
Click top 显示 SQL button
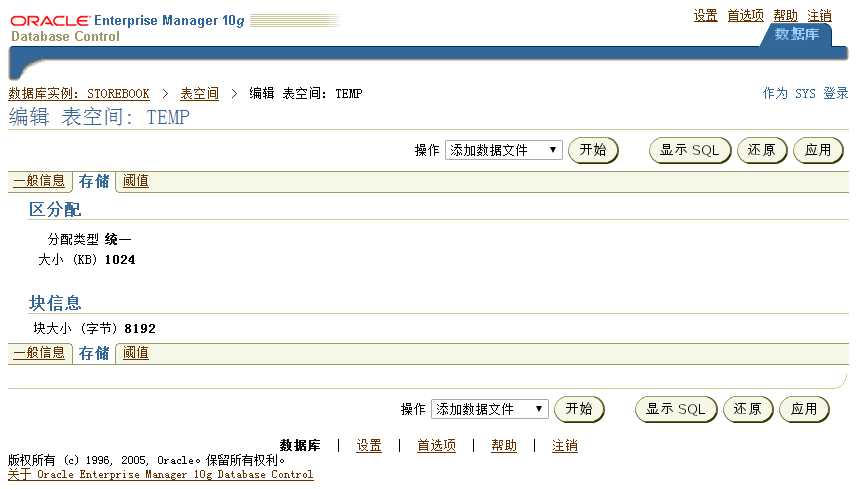point(689,150)
